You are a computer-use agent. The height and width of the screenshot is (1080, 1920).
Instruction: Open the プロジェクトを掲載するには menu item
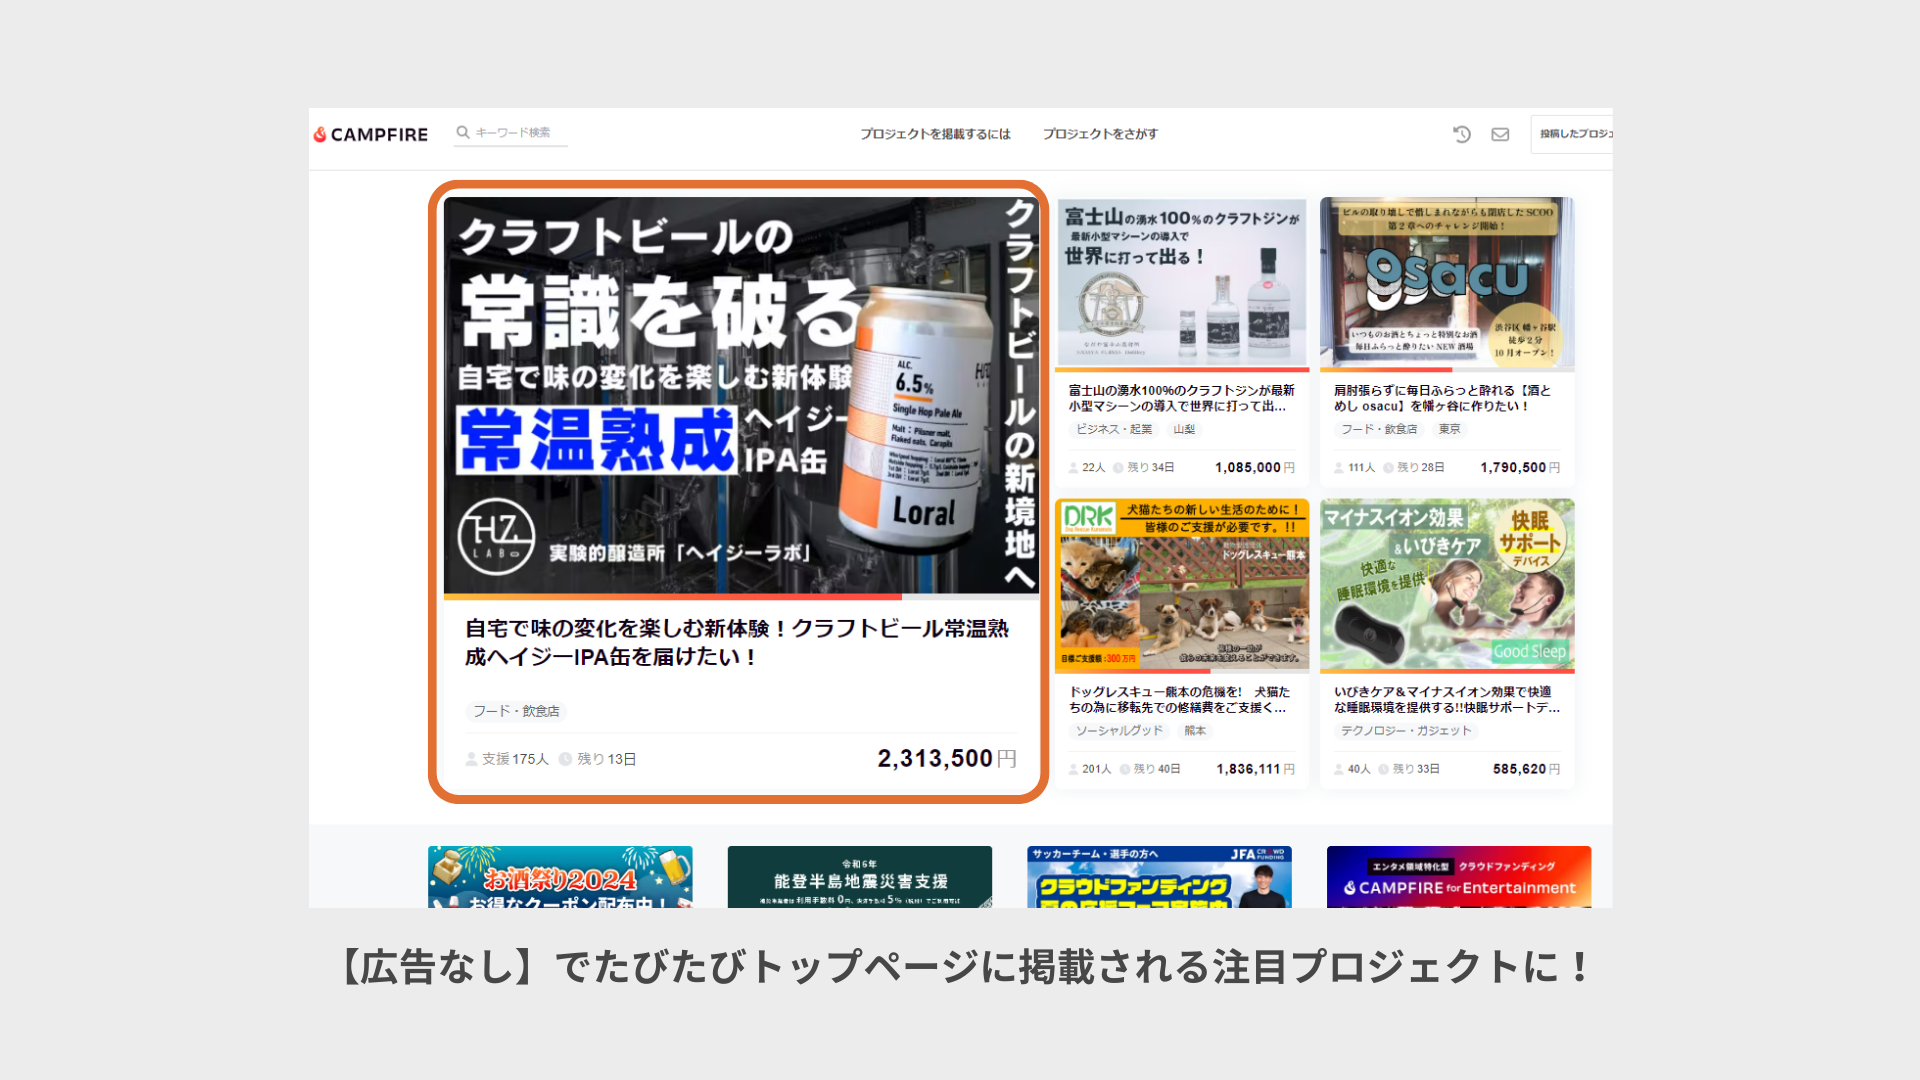[935, 134]
